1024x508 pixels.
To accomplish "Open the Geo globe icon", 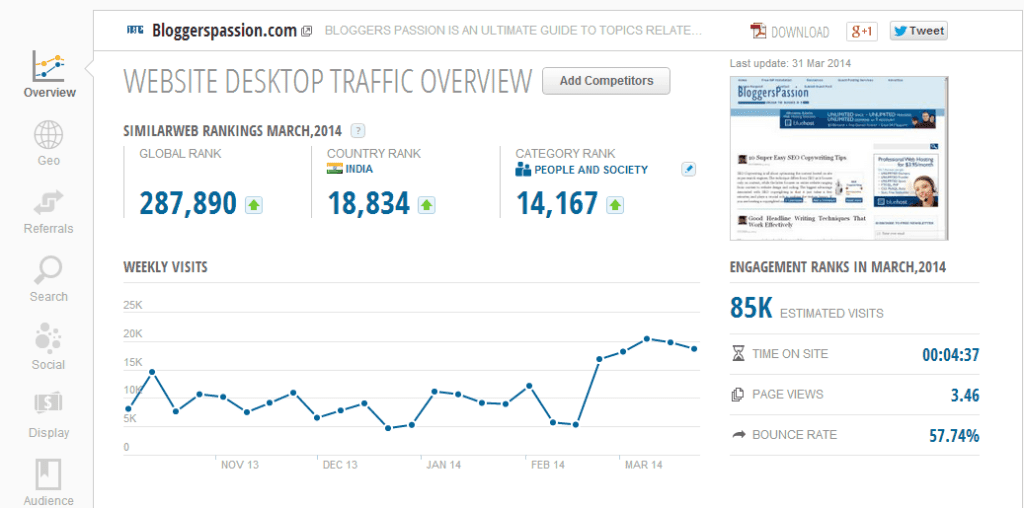I will click(49, 135).
